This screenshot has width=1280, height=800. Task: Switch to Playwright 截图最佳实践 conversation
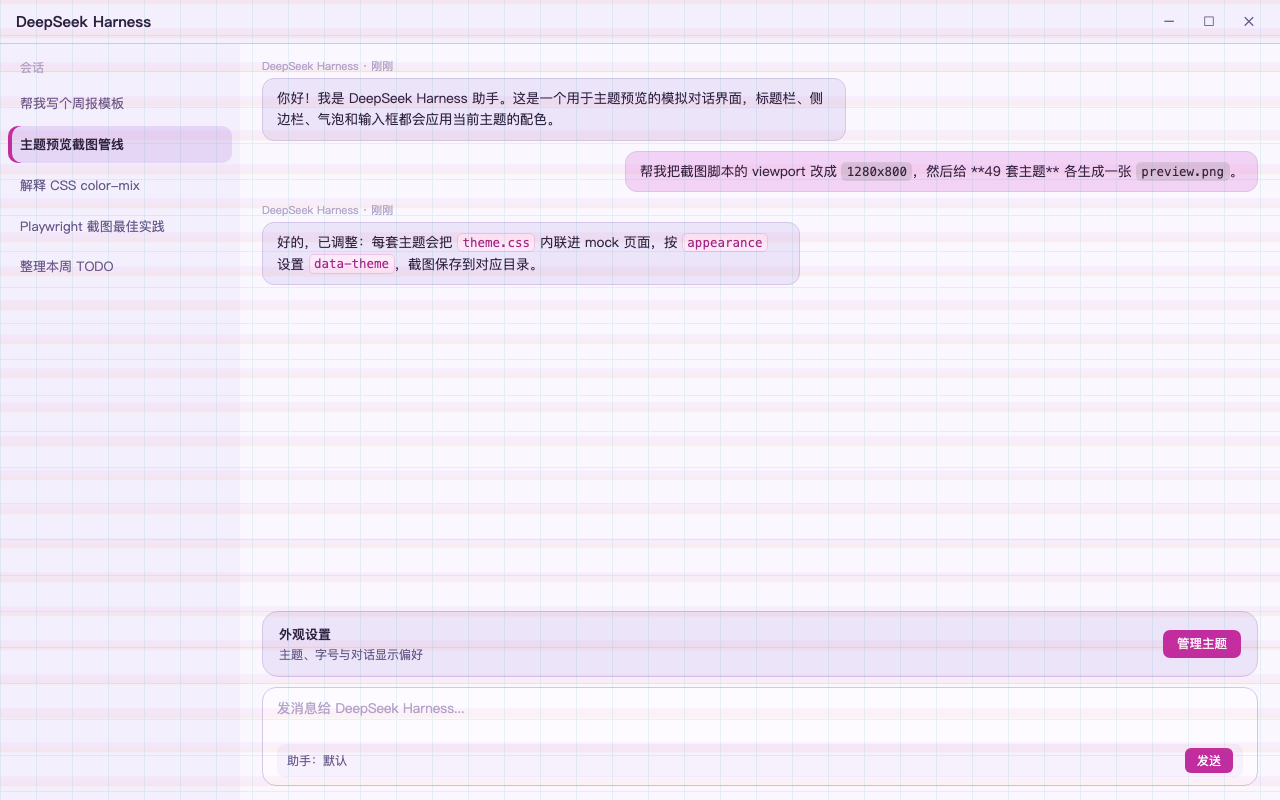120,226
